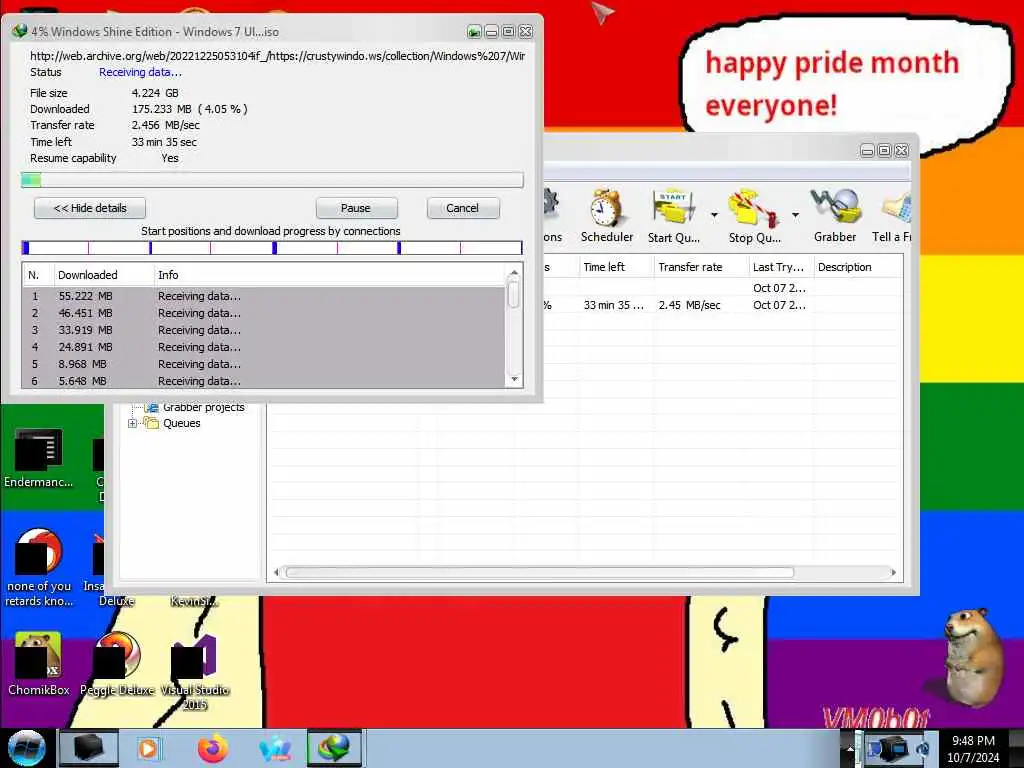Expand the Queues tree node
Screen dimensions: 1024x768
(132, 423)
